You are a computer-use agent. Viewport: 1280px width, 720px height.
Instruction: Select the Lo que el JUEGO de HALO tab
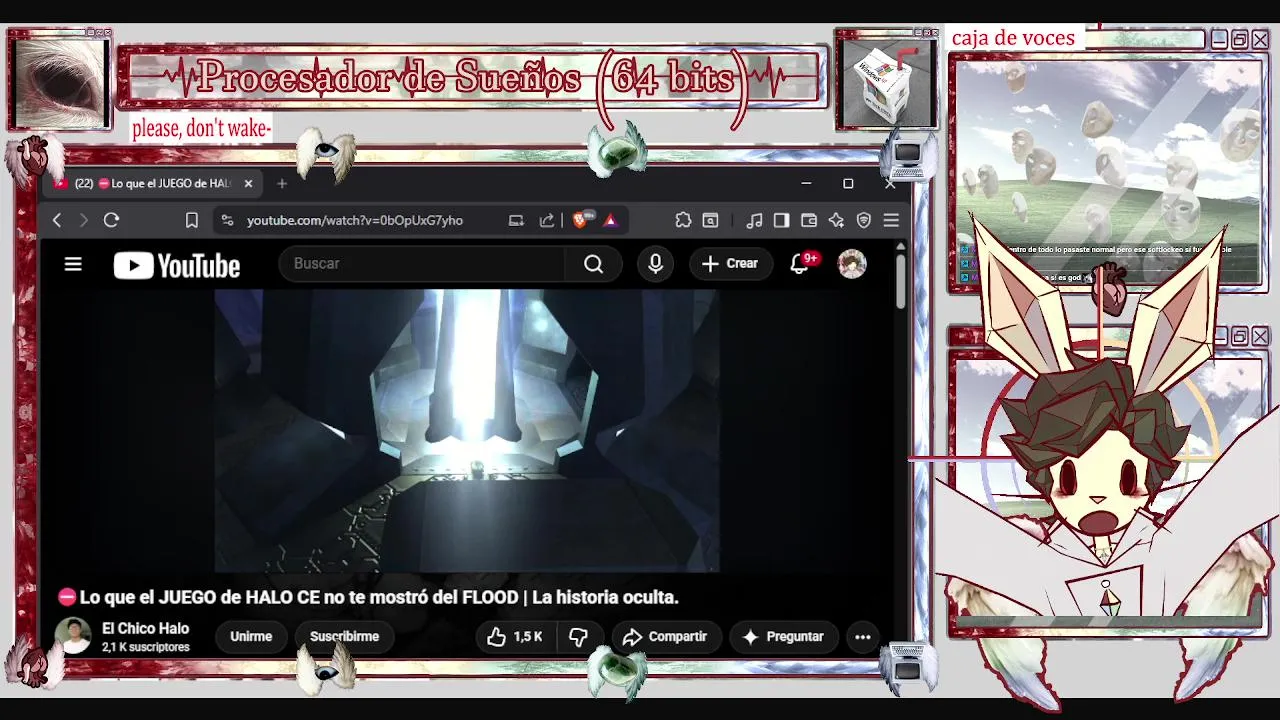(x=152, y=183)
